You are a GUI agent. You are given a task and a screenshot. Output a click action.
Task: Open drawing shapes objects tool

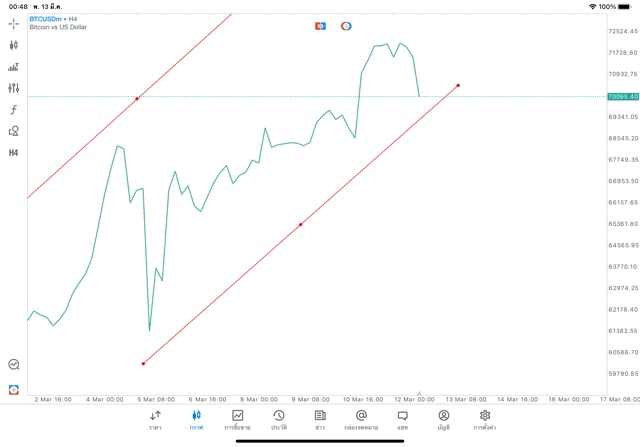(x=14, y=131)
